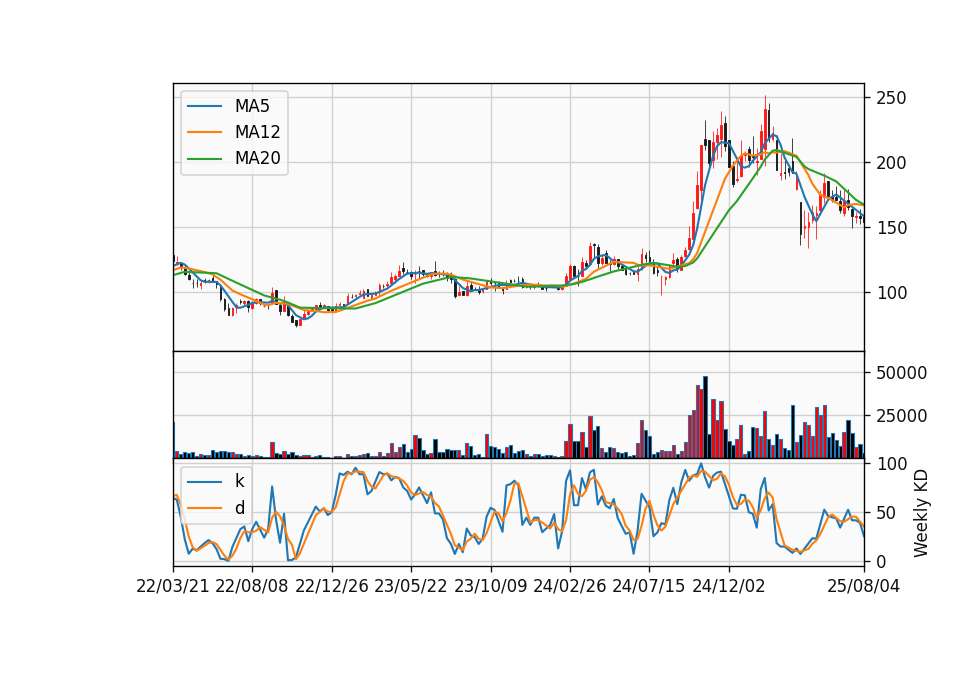Click the 24/12/02 date label
The image size is (960, 690).
(x=729, y=586)
